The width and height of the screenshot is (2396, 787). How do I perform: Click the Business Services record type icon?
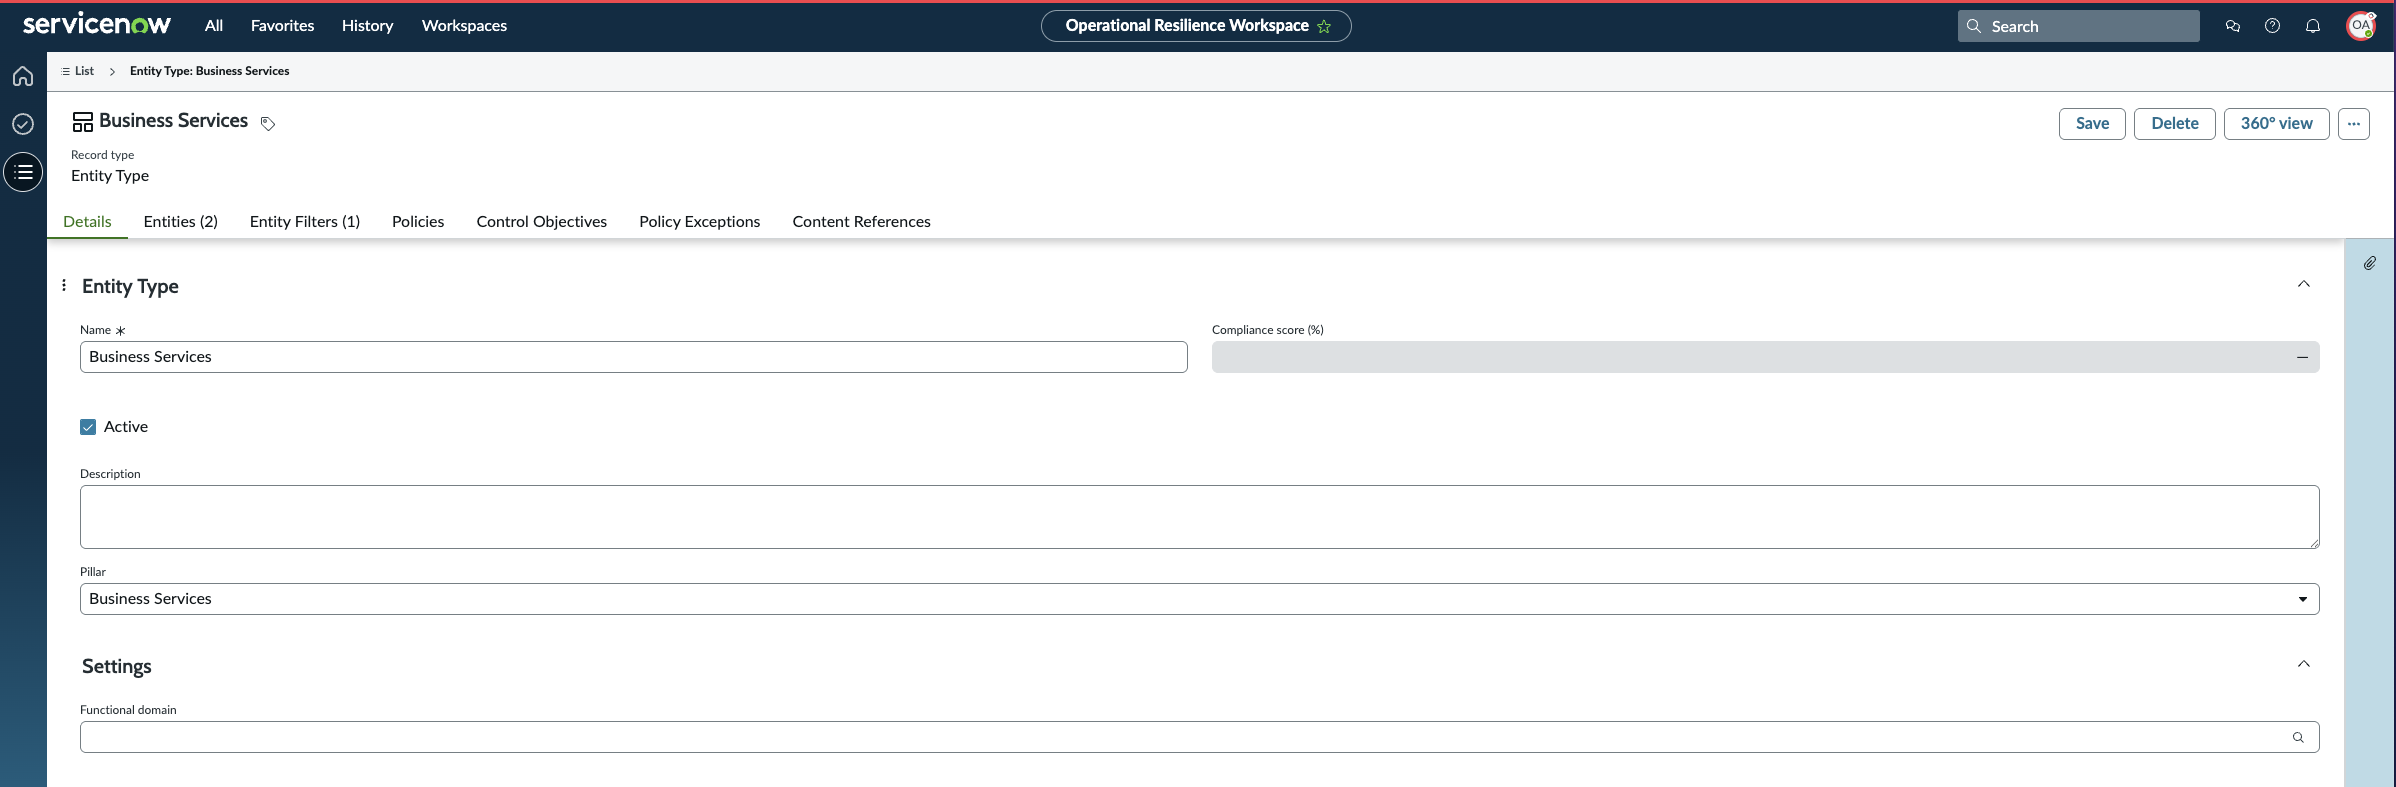tap(83, 122)
